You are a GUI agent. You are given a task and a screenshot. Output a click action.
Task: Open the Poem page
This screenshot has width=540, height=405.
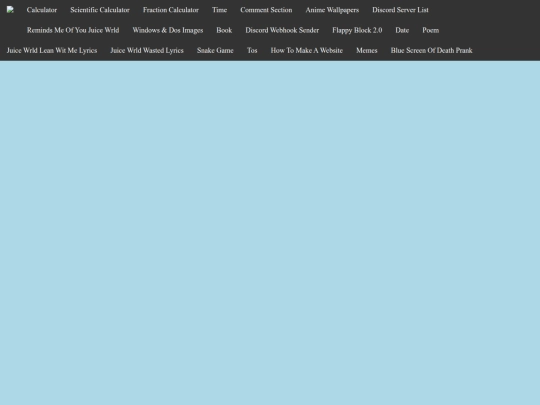coord(431,30)
